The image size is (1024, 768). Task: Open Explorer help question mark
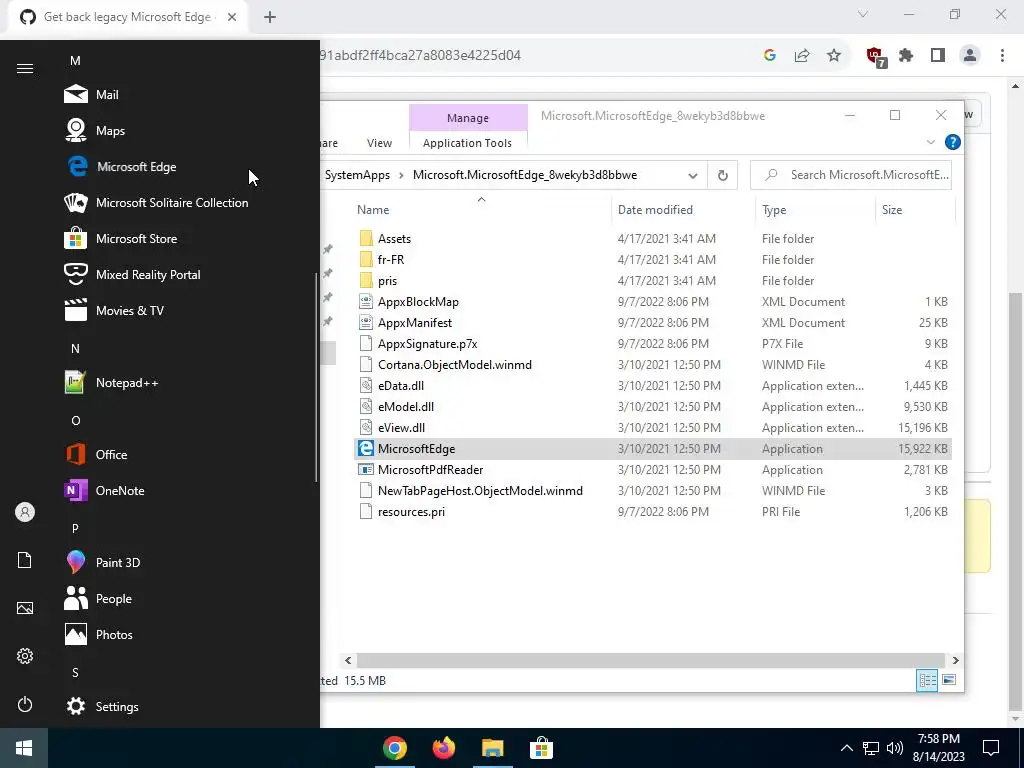click(953, 142)
